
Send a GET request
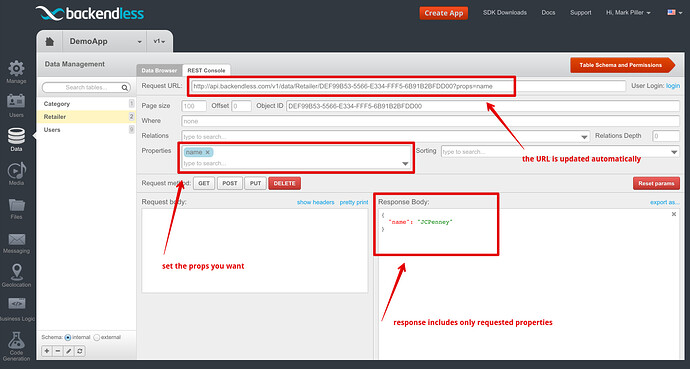coord(204,183)
